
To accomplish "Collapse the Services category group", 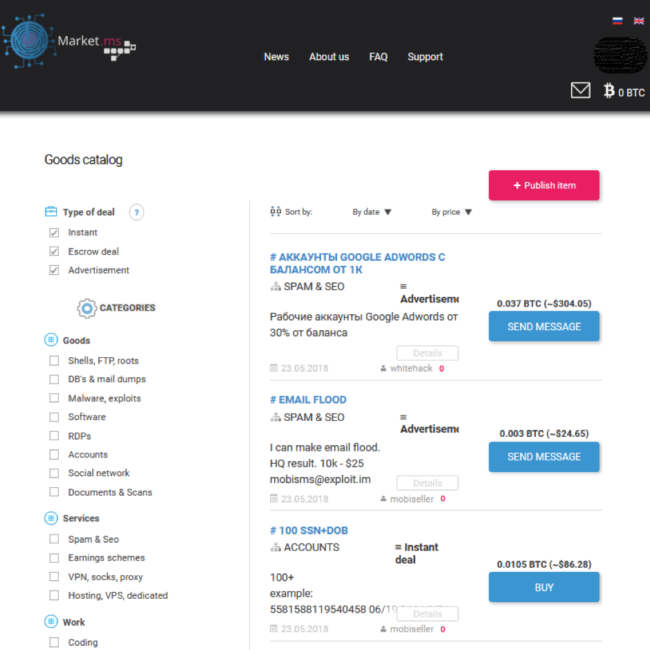I will pos(52,518).
